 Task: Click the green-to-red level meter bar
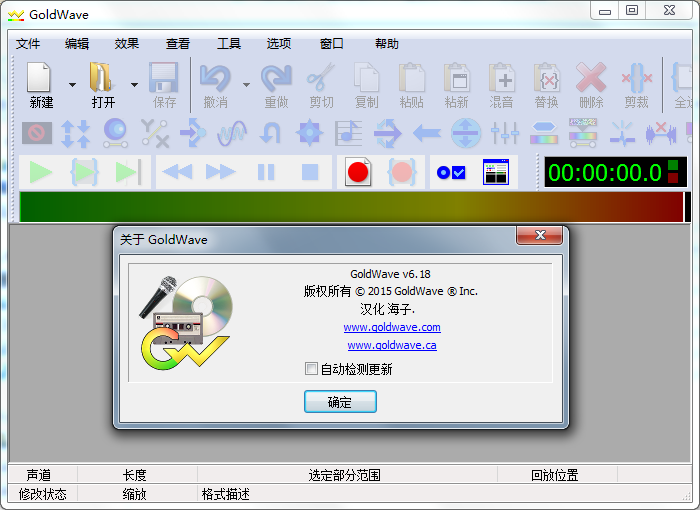pos(352,207)
